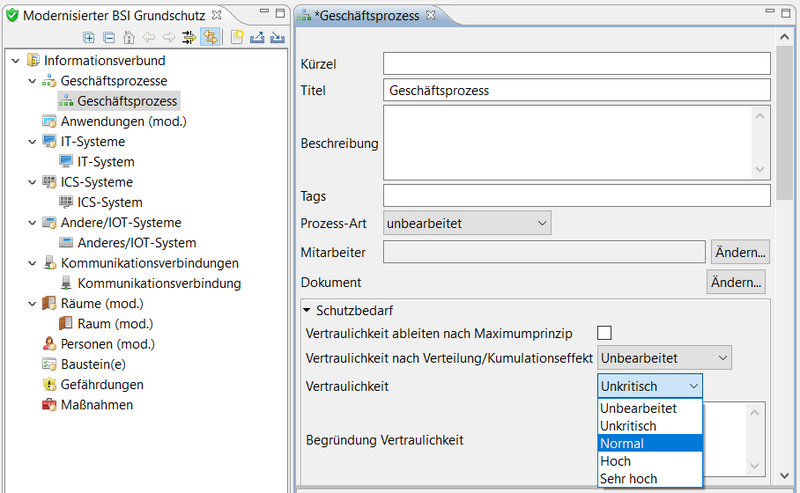Click the Back arrow in tree toolbar
Screen dimensions: 800x493
pyautogui.click(x=149, y=37)
